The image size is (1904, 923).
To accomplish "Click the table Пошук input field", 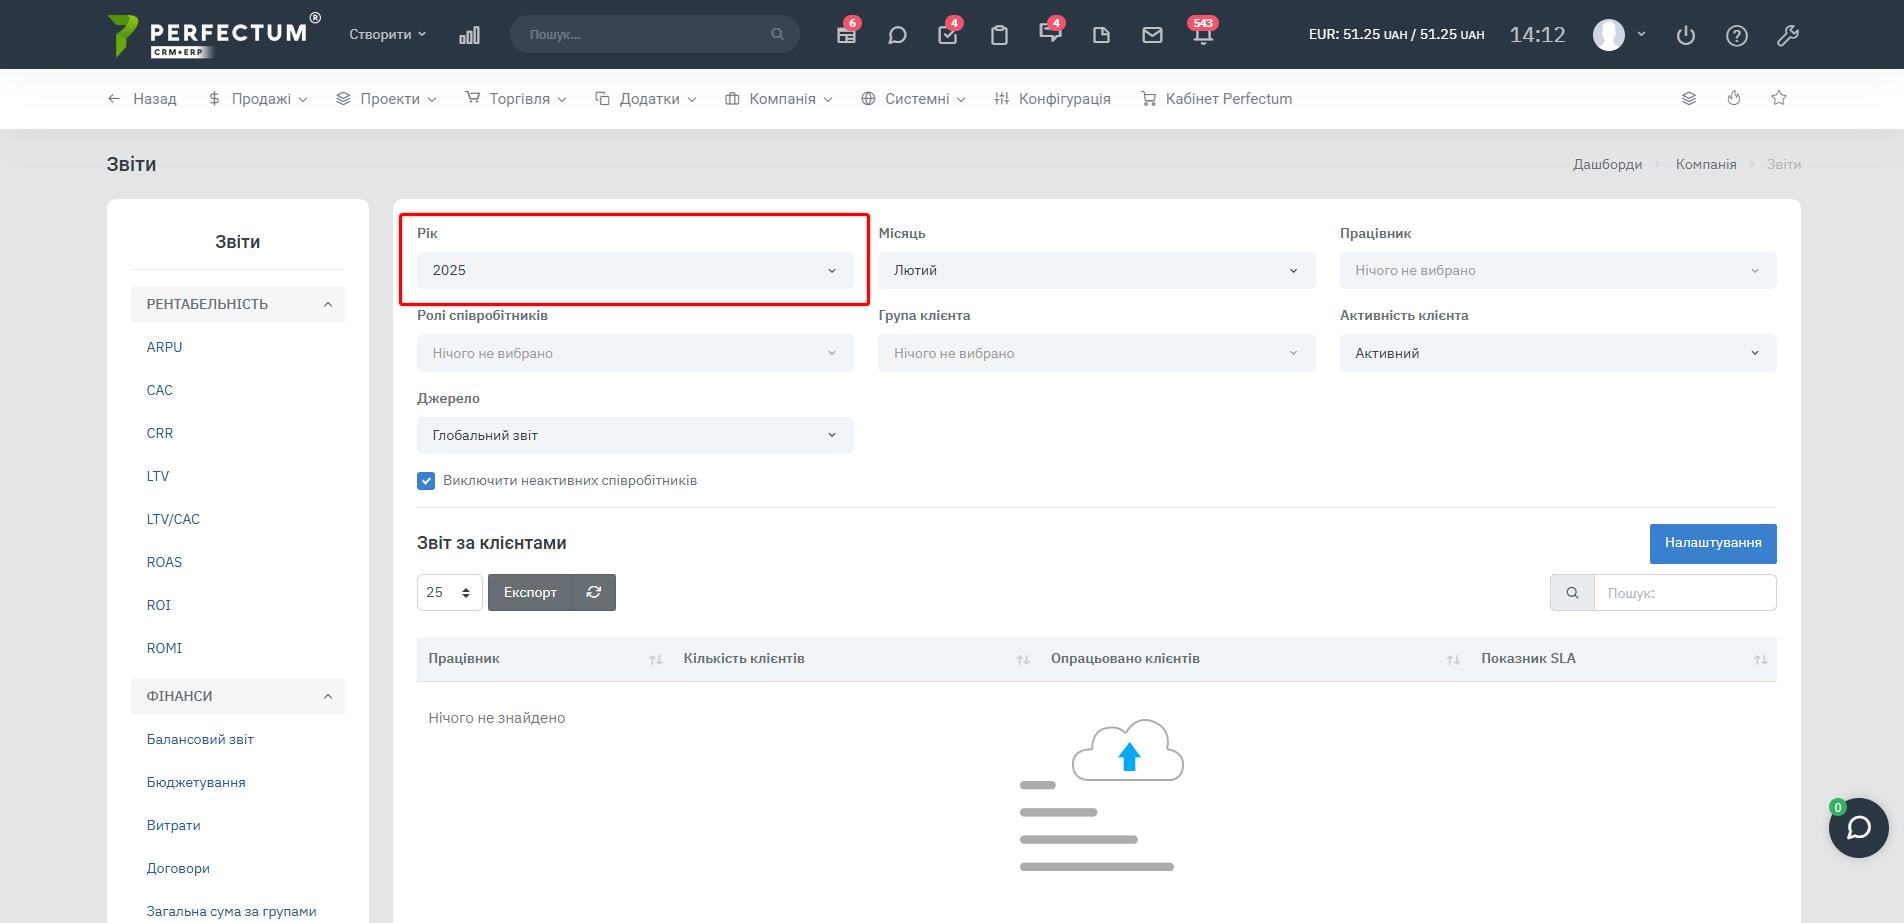I will 1684,593.
